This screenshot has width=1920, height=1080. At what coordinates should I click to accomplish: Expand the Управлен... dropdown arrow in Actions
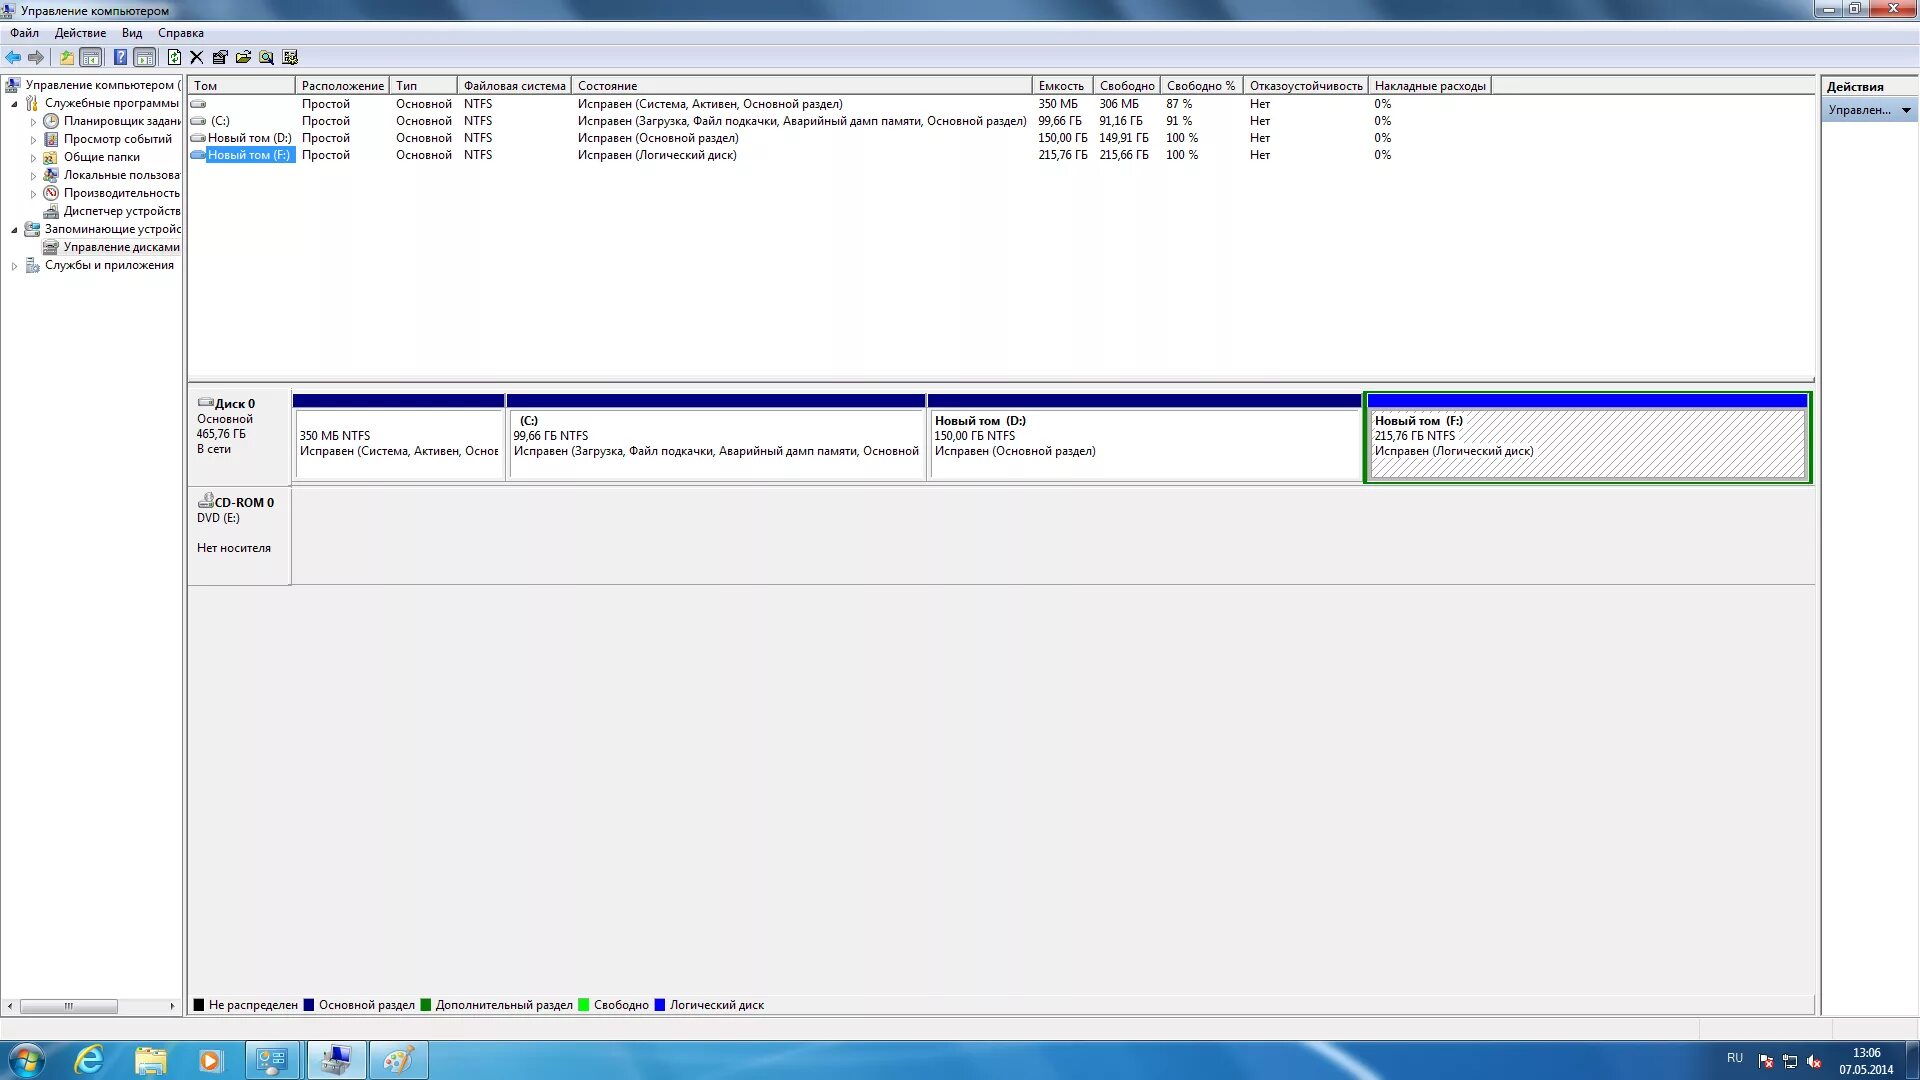1906,110
